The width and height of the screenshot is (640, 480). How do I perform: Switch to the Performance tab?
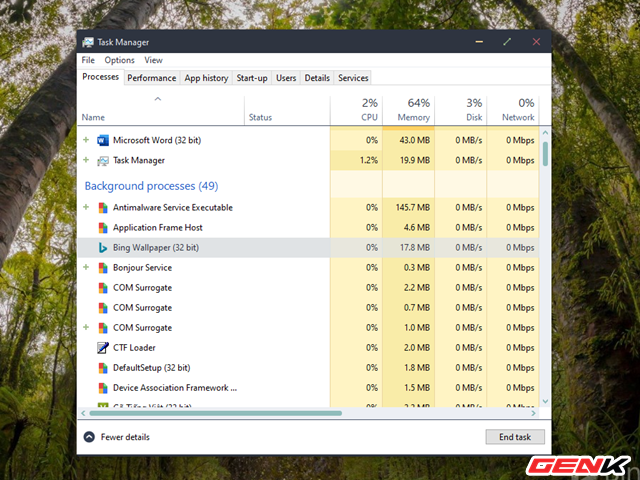click(x=151, y=78)
